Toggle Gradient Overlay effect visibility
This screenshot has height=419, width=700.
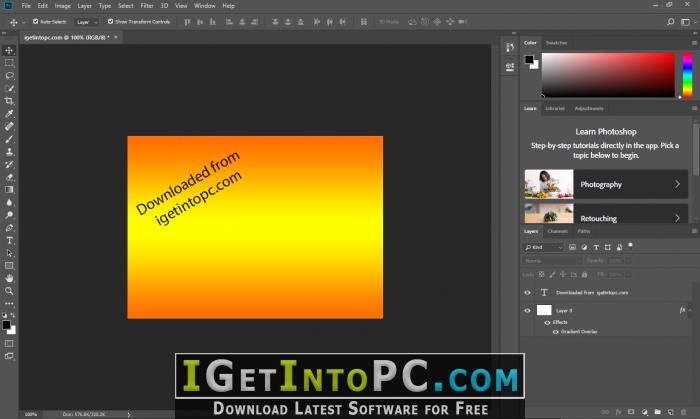[x=555, y=332]
